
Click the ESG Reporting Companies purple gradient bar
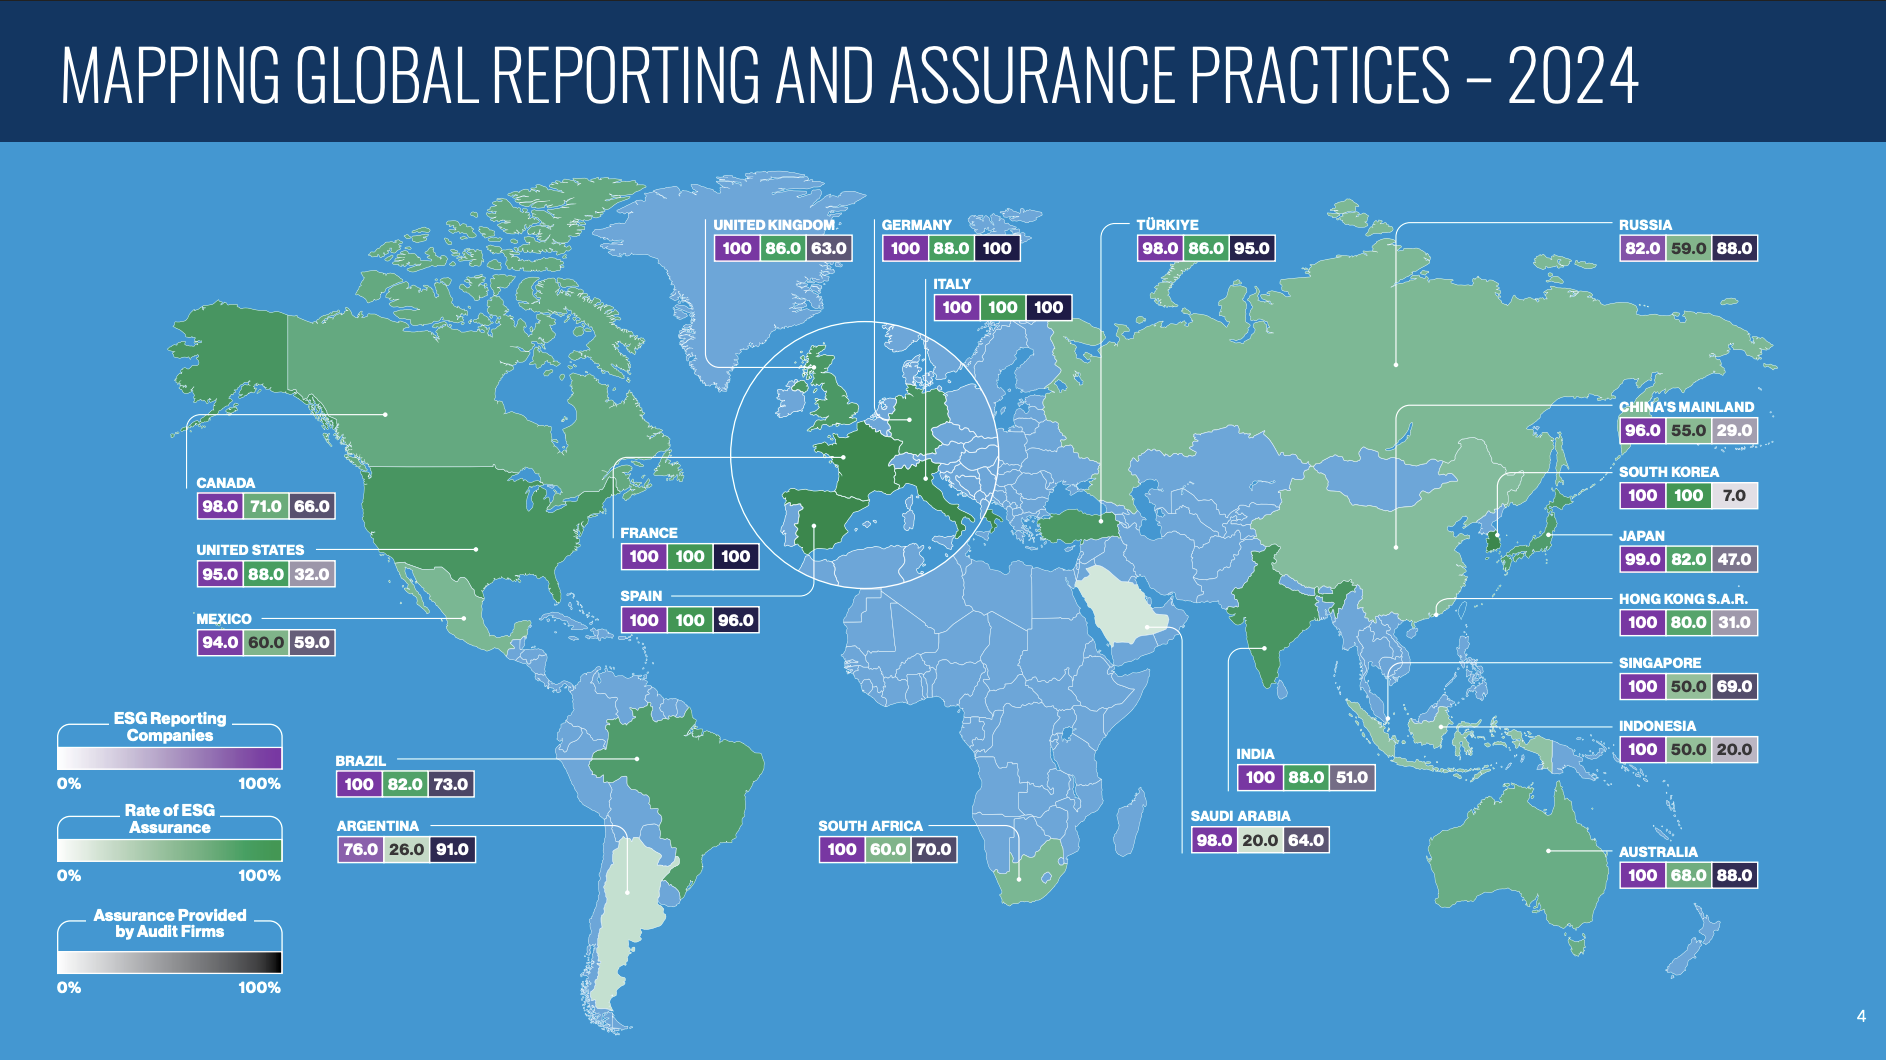point(170,758)
